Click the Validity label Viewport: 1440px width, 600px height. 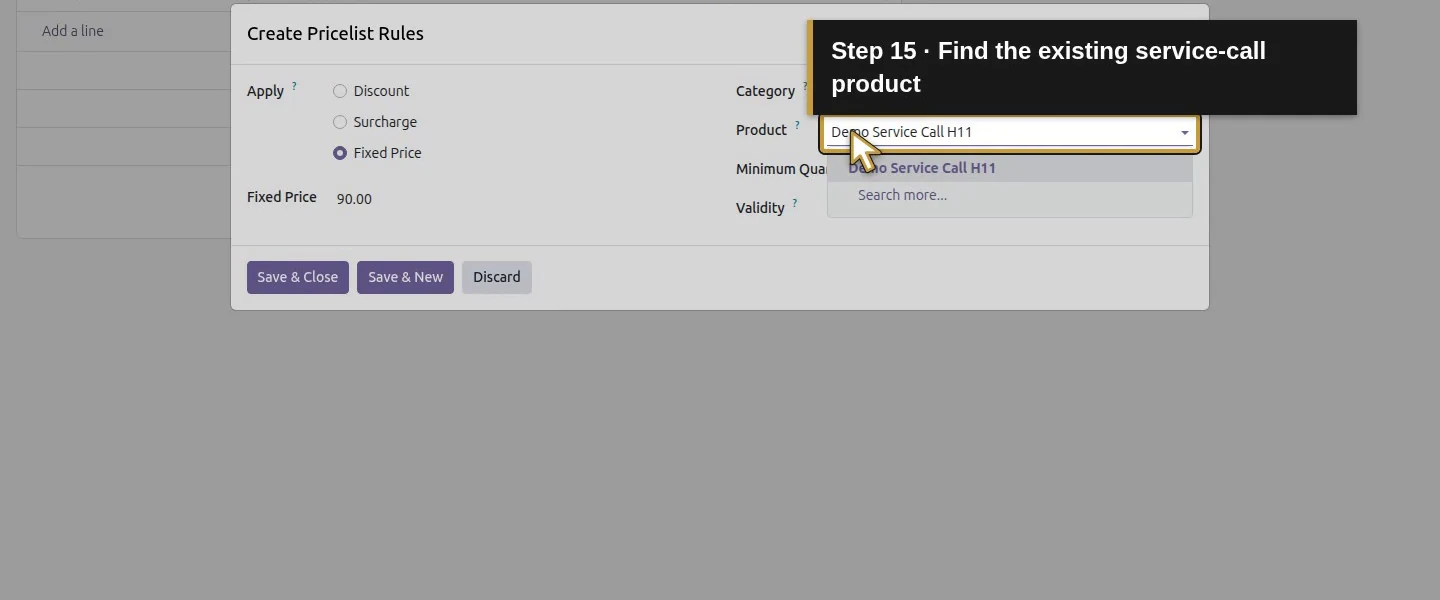(x=760, y=208)
